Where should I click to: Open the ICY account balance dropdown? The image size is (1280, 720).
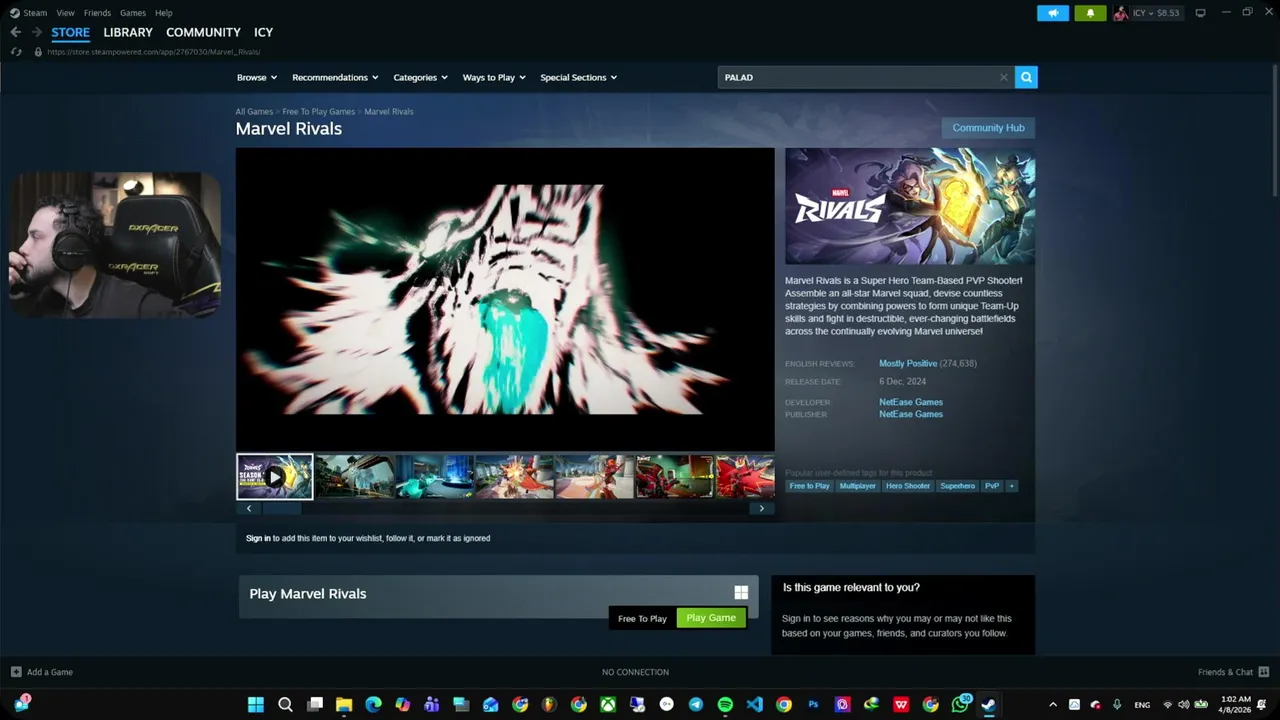click(1148, 13)
